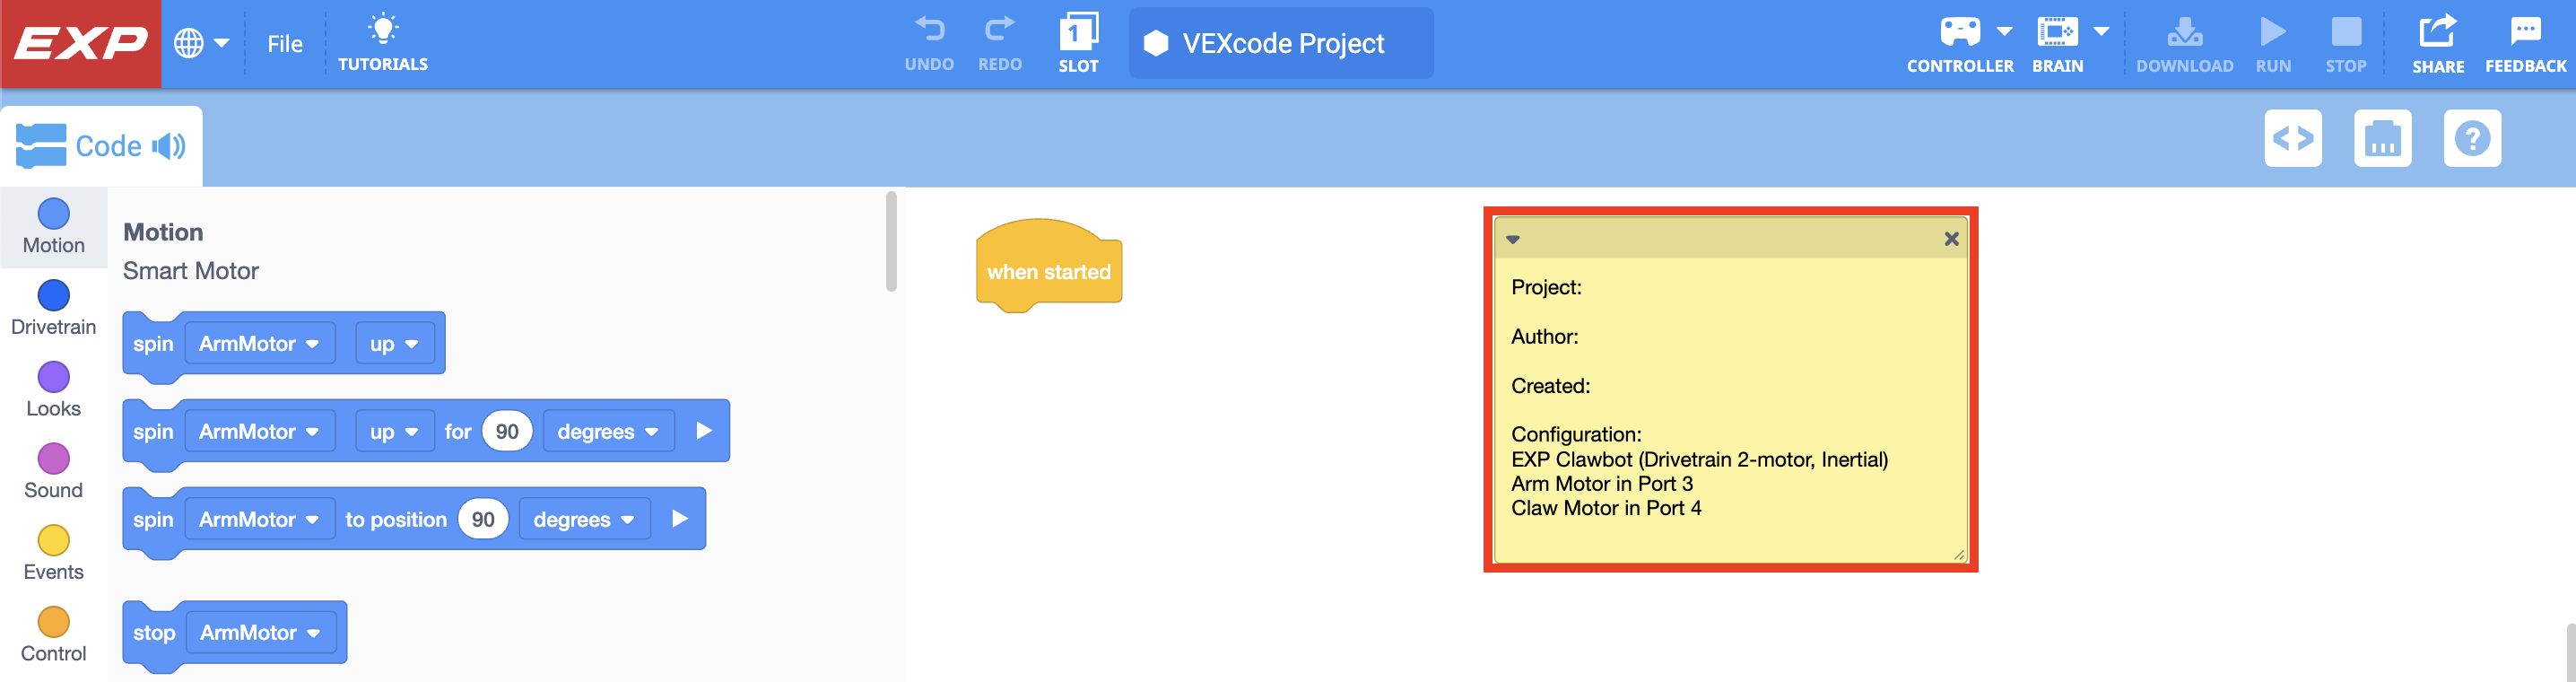Open the code viewer with angle brackets icon
2576x682 pixels.
(x=2294, y=139)
